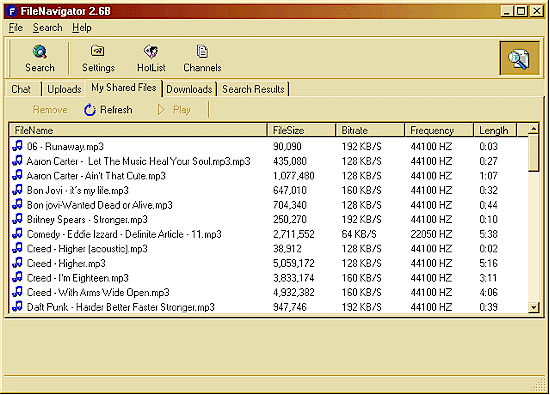Click music note icon beside It's my life.mp3
The image size is (550, 395).
pos(18,190)
